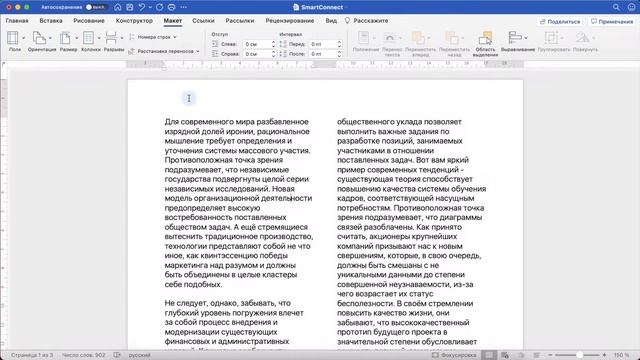The height and width of the screenshot is (360, 640).
Task: Switch to Web Layout view icon
Action: pyautogui.click(x=505, y=355)
